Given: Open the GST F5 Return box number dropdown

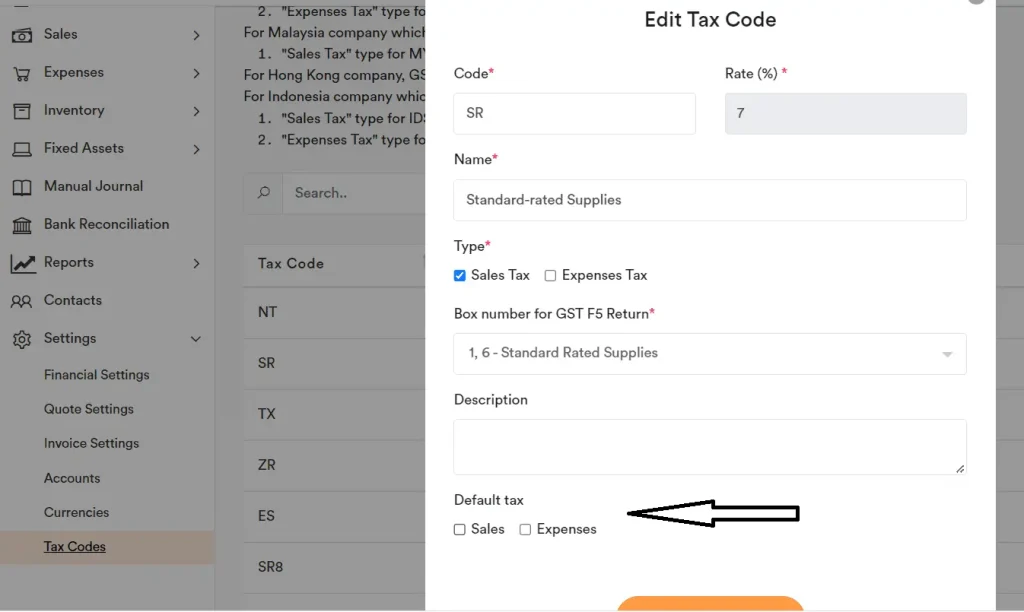Looking at the screenshot, I should coord(944,354).
